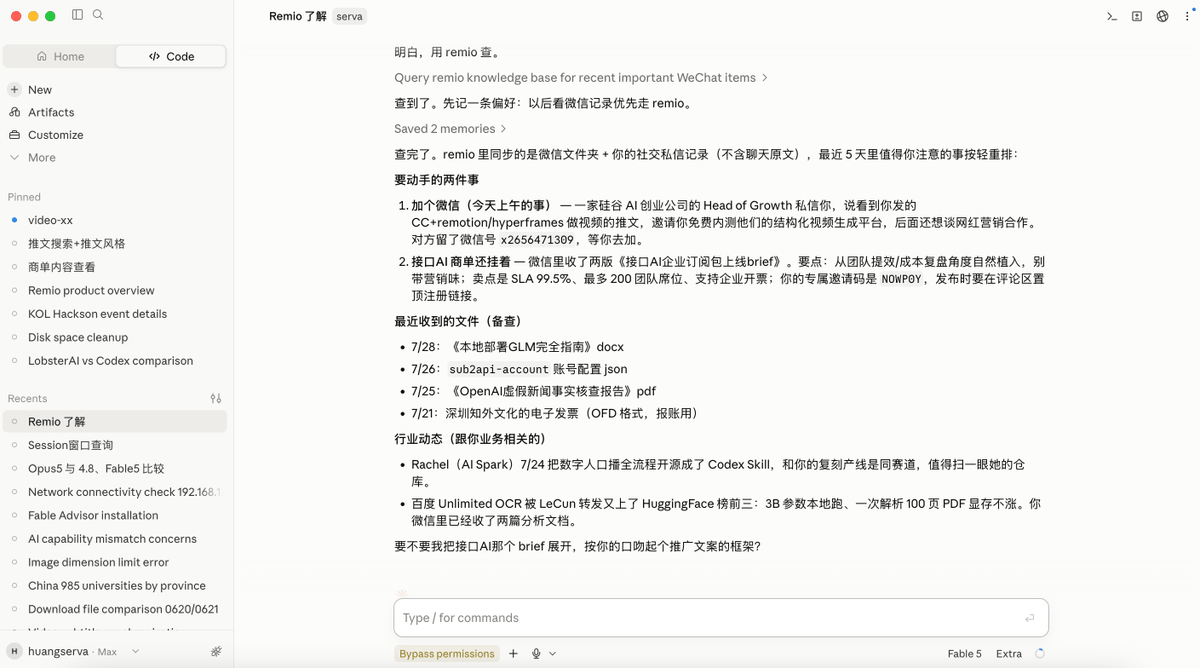
Task: Expand the Query remio knowledge base step
Action: point(581,78)
